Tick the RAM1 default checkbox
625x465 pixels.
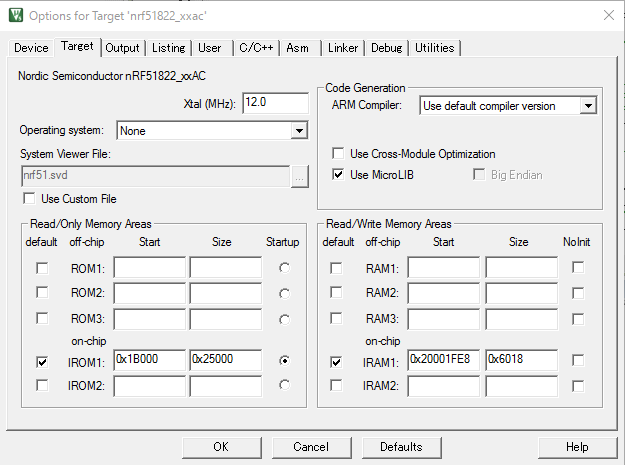tap(336, 268)
